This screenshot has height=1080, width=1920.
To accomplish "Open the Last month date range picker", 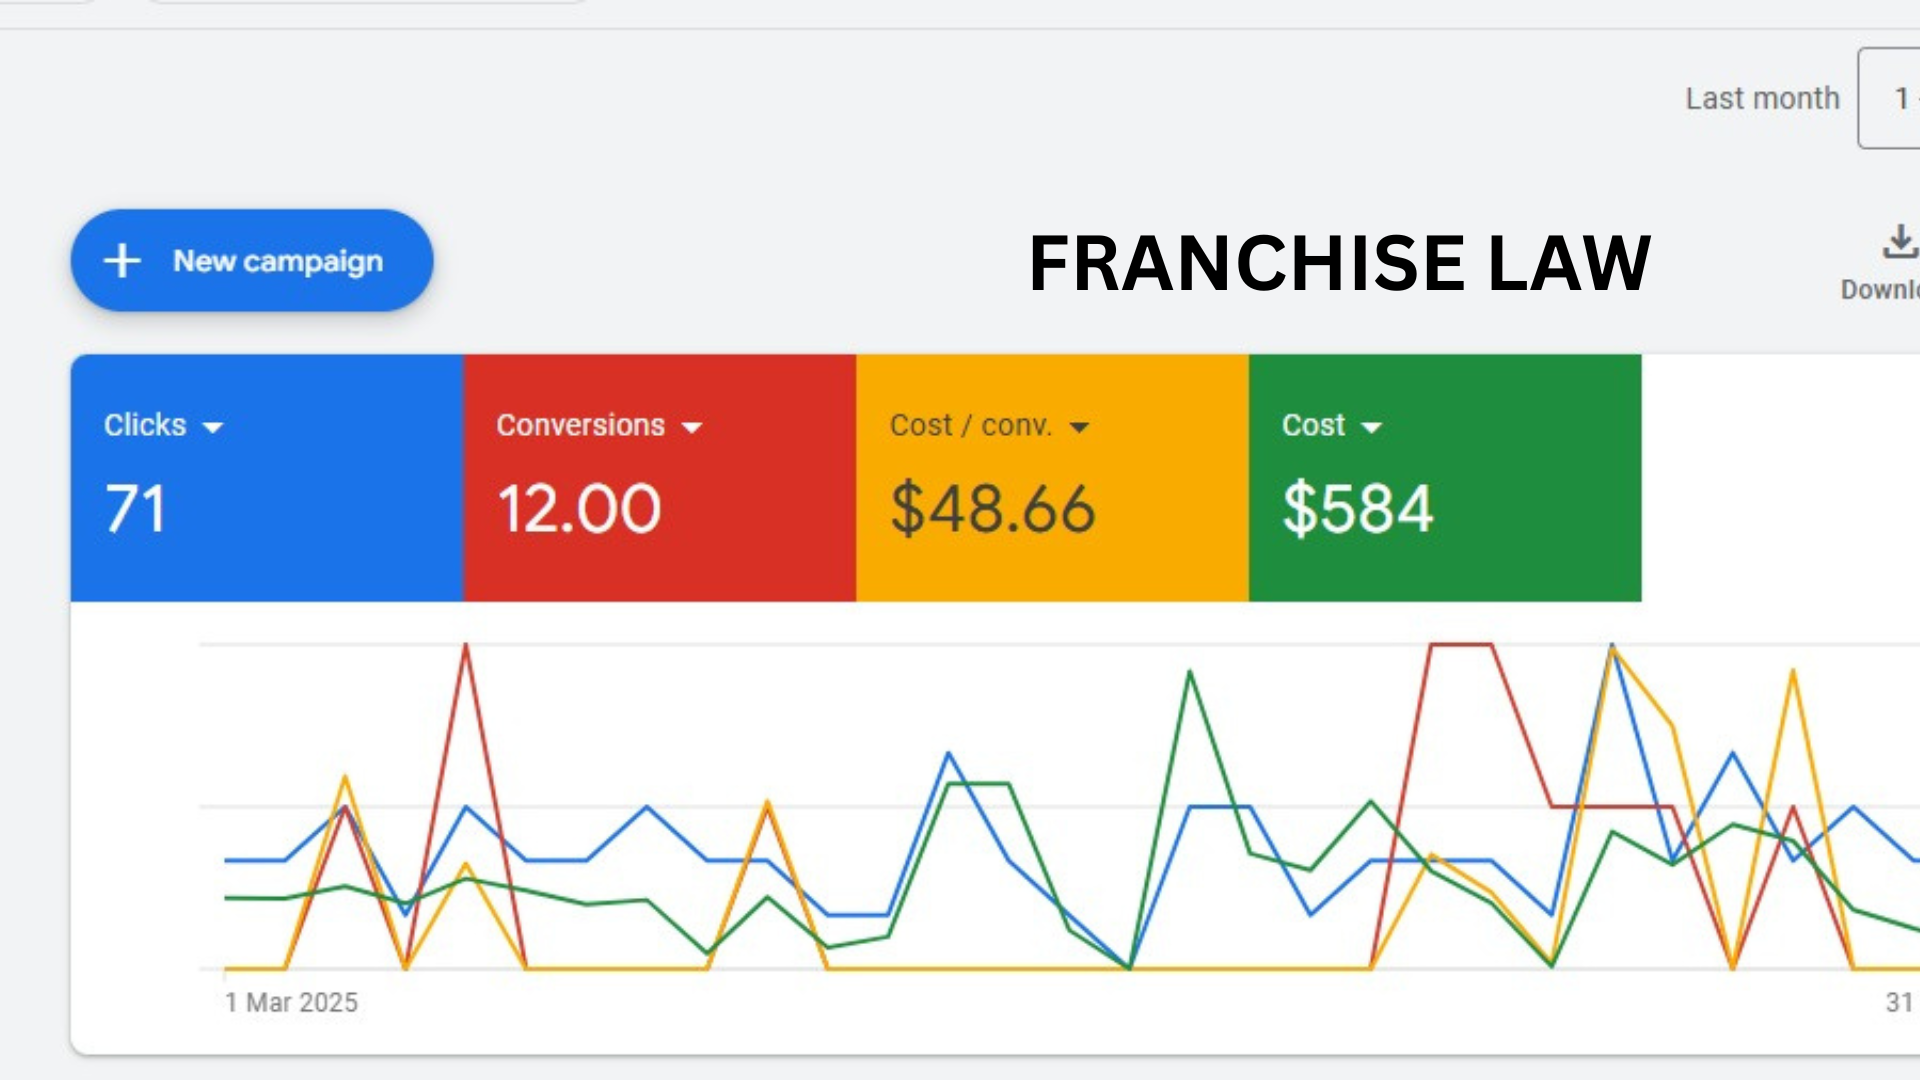I will point(1762,98).
